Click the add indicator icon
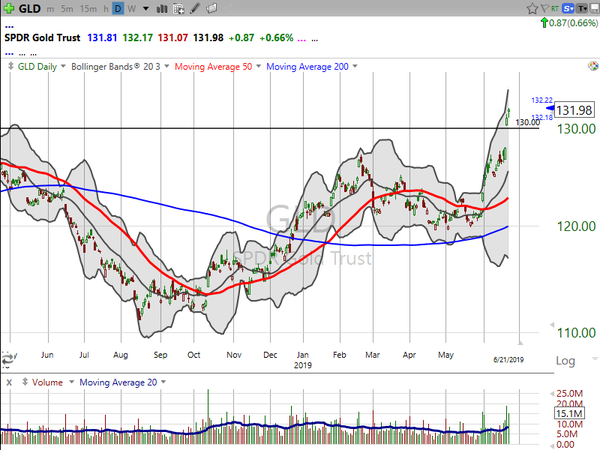Viewport: 600px width, 450px height. click(x=178, y=8)
